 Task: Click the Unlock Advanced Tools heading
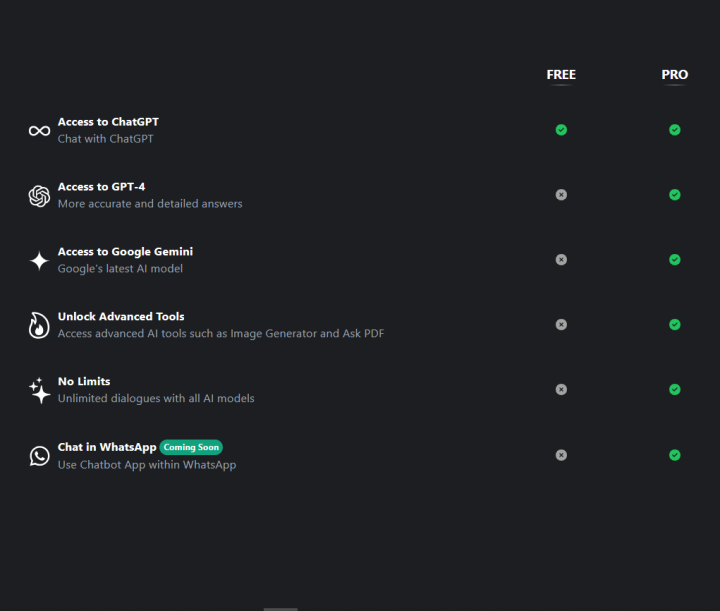click(121, 317)
